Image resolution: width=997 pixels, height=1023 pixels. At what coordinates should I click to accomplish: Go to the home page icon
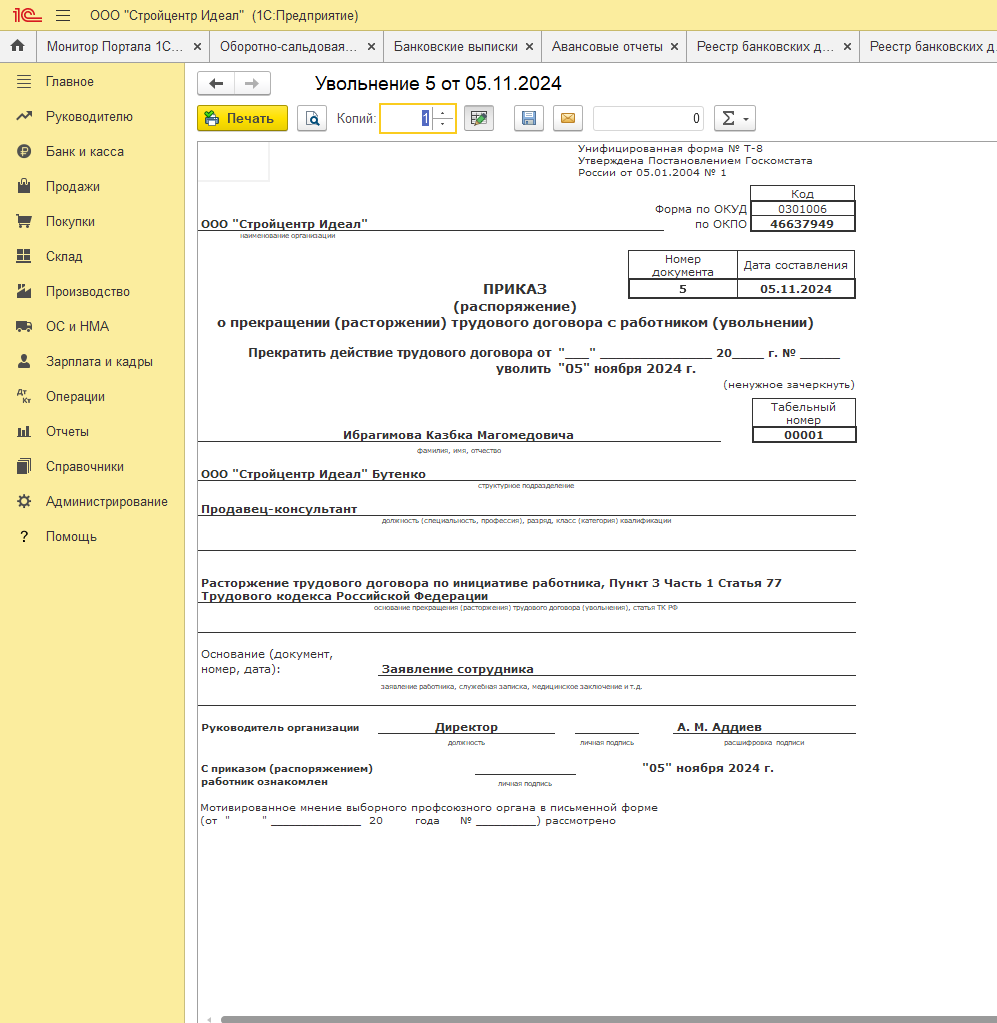(18, 46)
